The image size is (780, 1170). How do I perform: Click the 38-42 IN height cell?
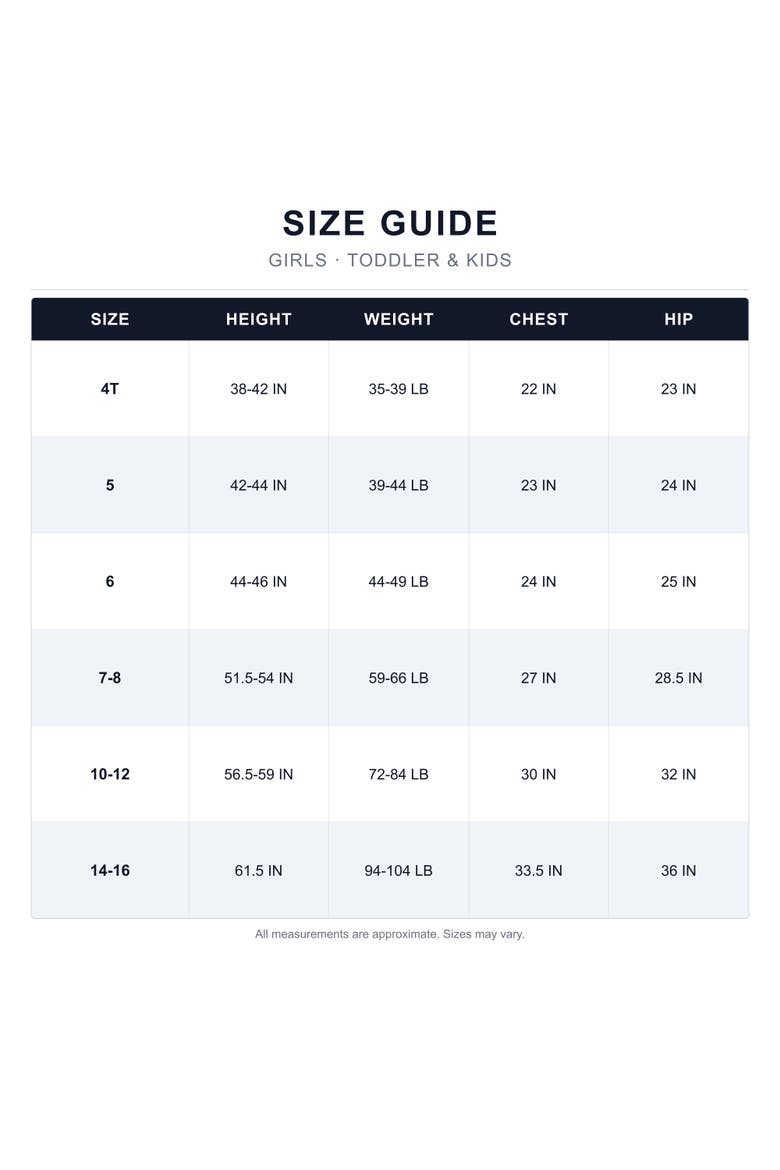tap(258, 389)
